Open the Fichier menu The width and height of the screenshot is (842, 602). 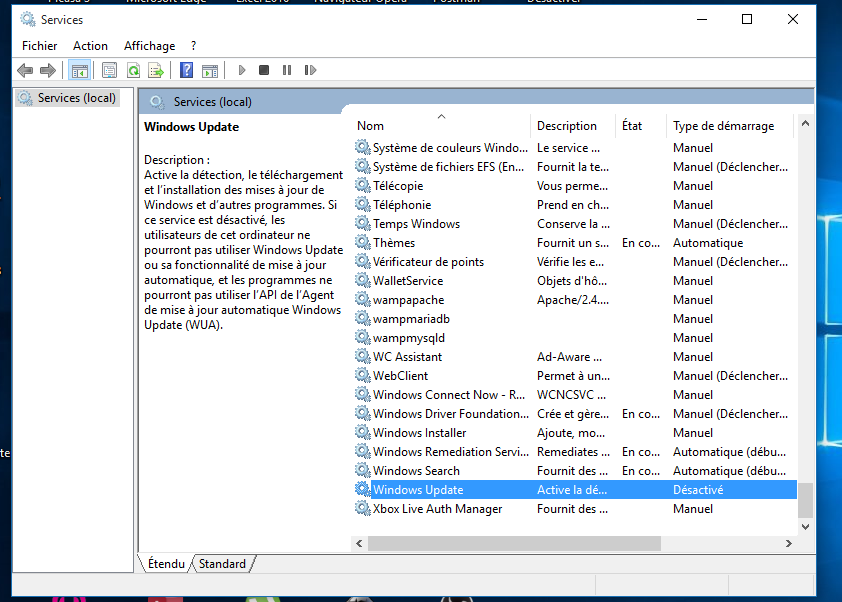tap(39, 46)
